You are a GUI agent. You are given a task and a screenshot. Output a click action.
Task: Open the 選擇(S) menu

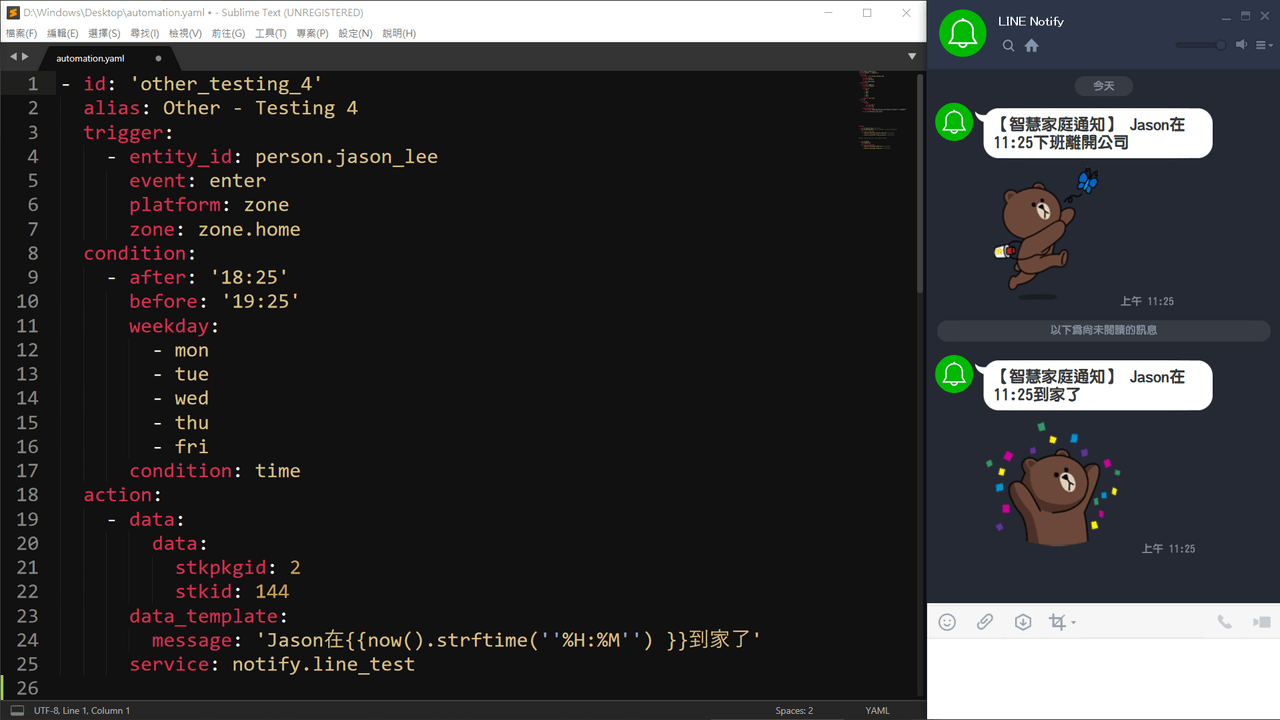tap(104, 33)
